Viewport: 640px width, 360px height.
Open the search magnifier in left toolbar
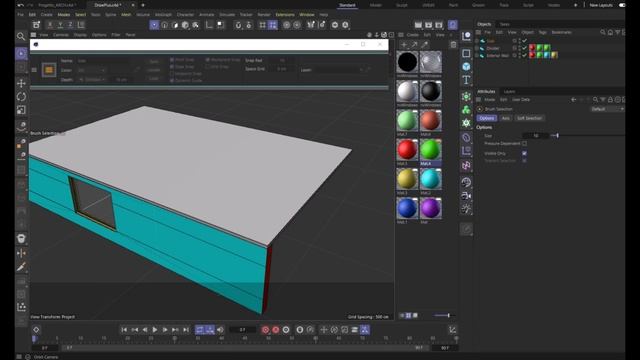pos(21,37)
